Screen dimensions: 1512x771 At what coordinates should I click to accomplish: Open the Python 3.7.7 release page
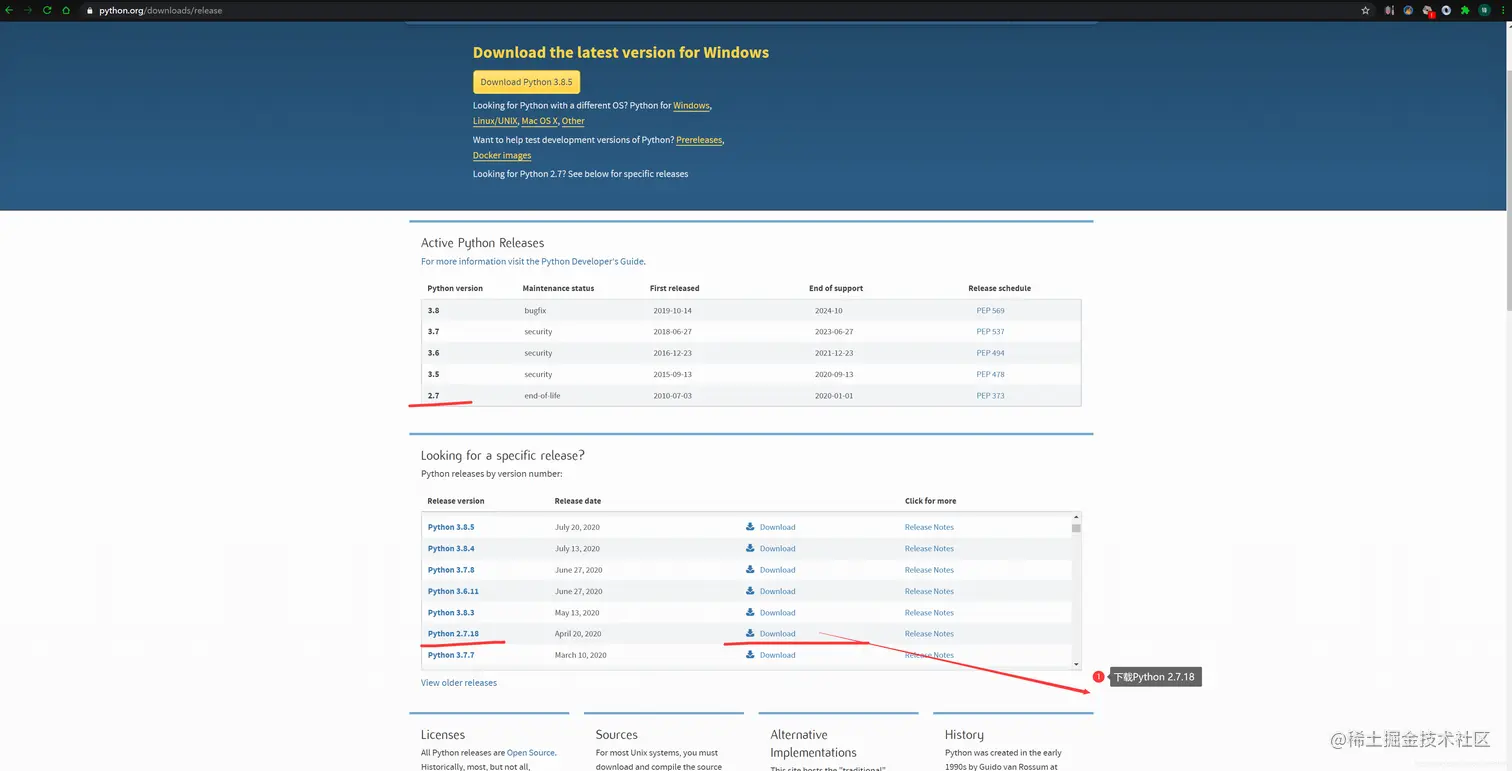(x=451, y=655)
